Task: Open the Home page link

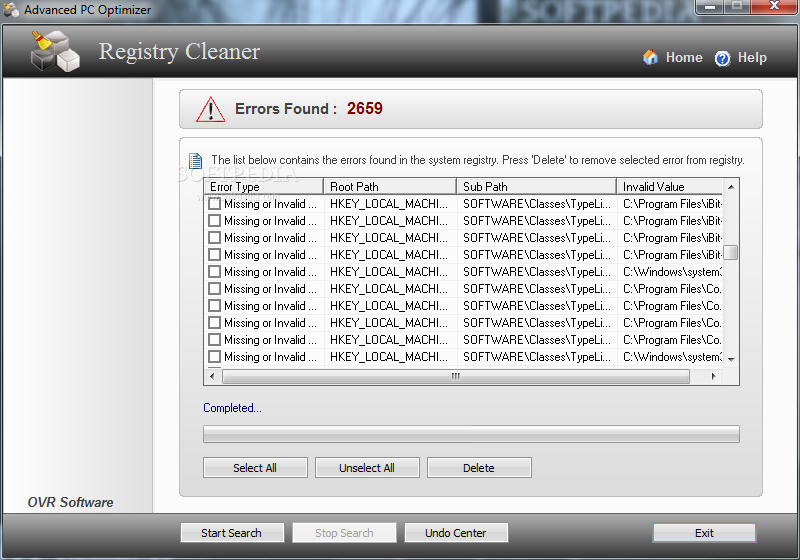Action: pyautogui.click(x=684, y=58)
